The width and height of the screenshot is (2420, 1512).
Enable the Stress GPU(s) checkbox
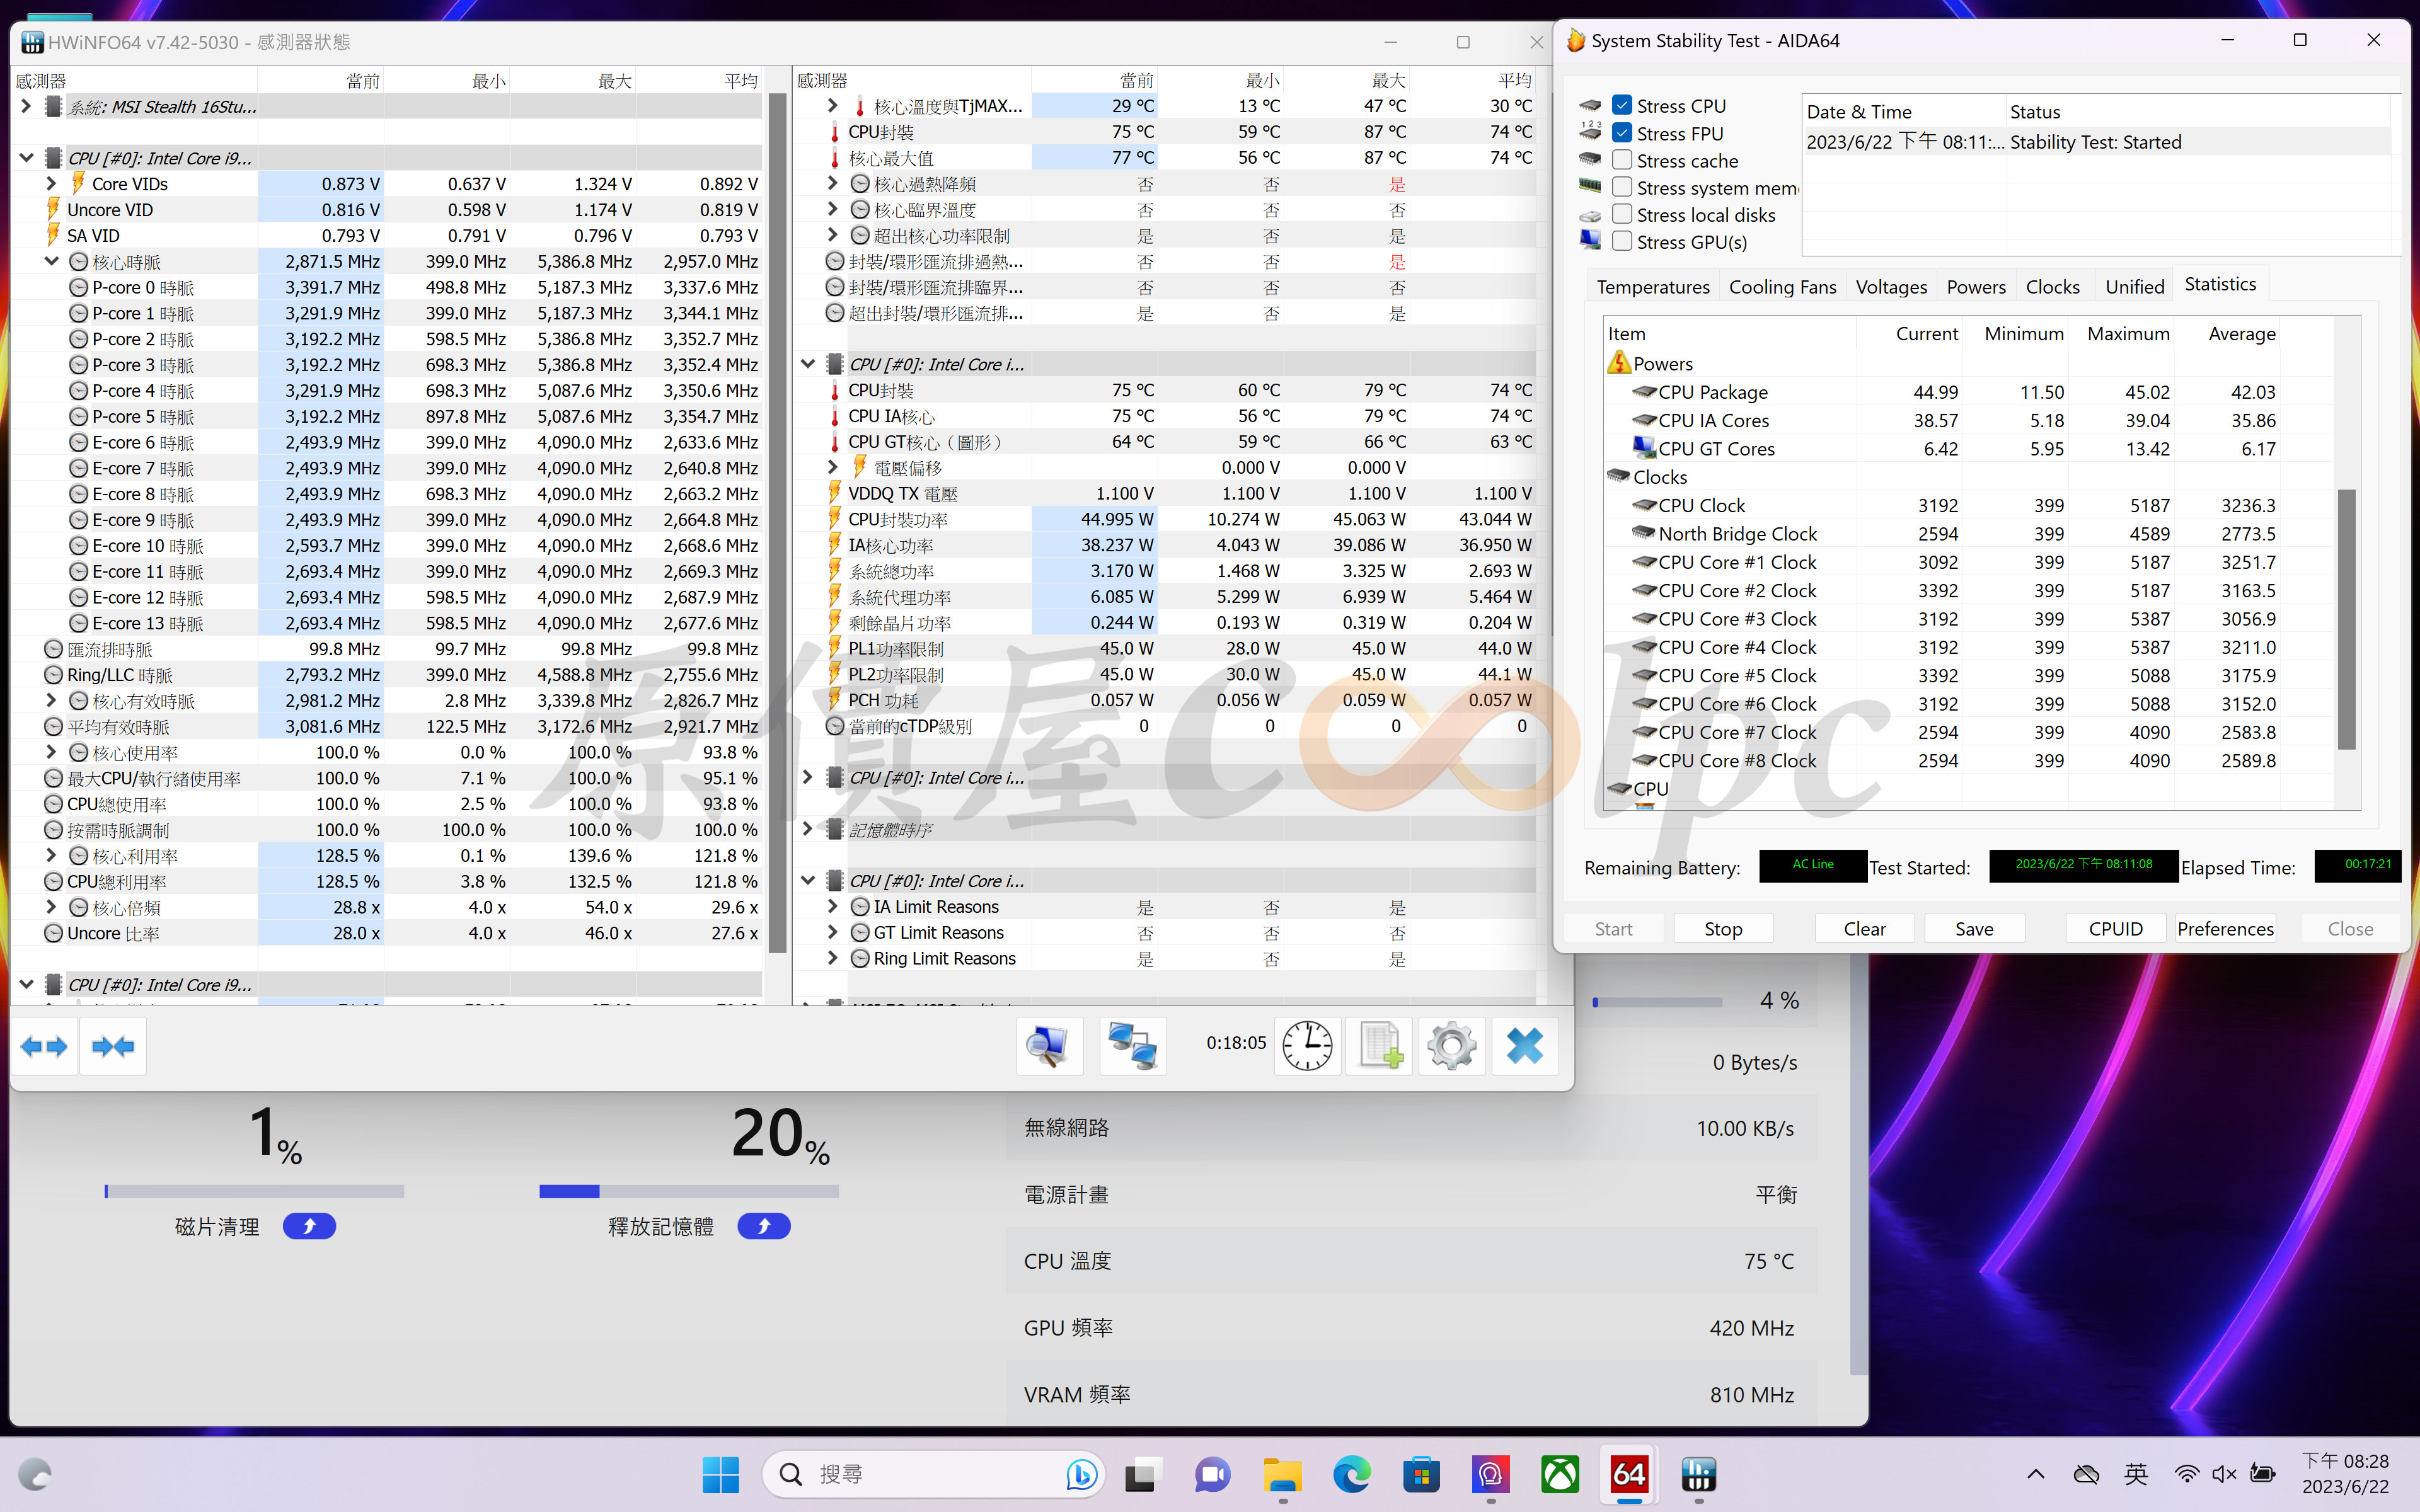[1622, 241]
